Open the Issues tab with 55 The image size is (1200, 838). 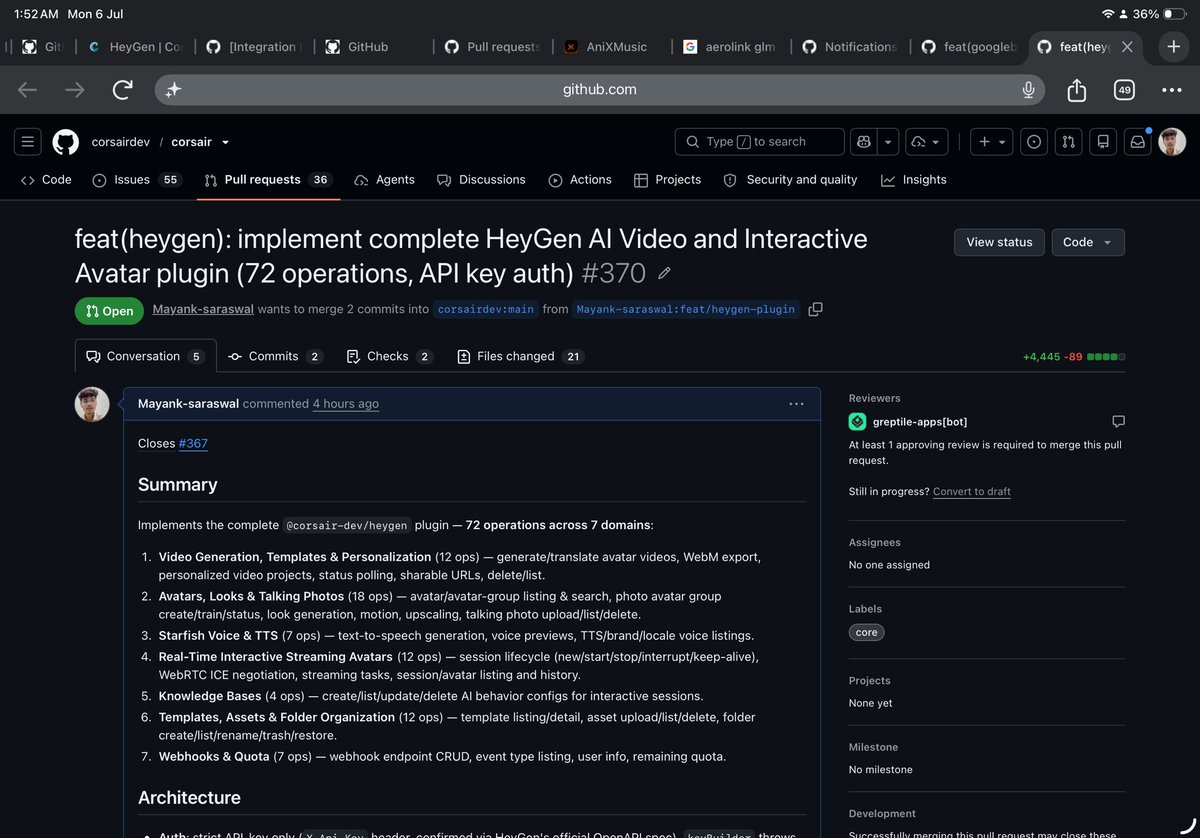click(137, 180)
